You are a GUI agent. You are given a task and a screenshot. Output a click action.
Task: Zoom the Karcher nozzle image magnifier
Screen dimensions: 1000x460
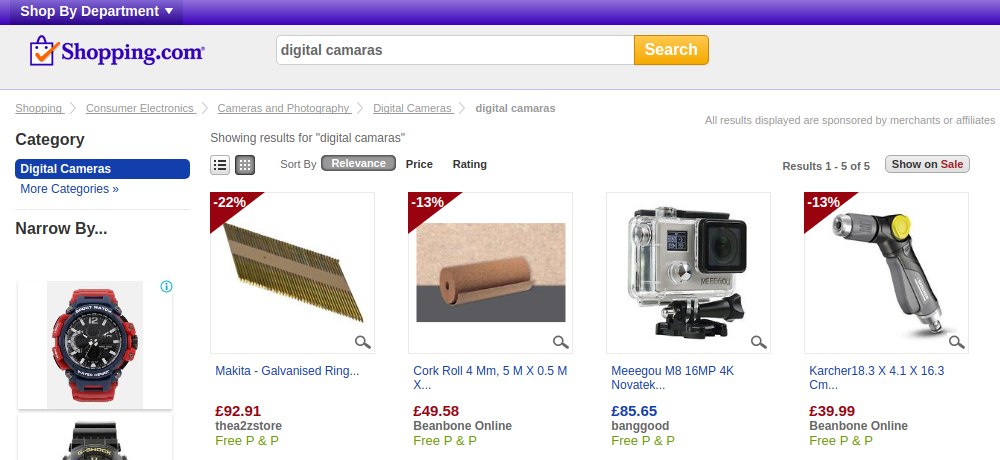tap(957, 342)
